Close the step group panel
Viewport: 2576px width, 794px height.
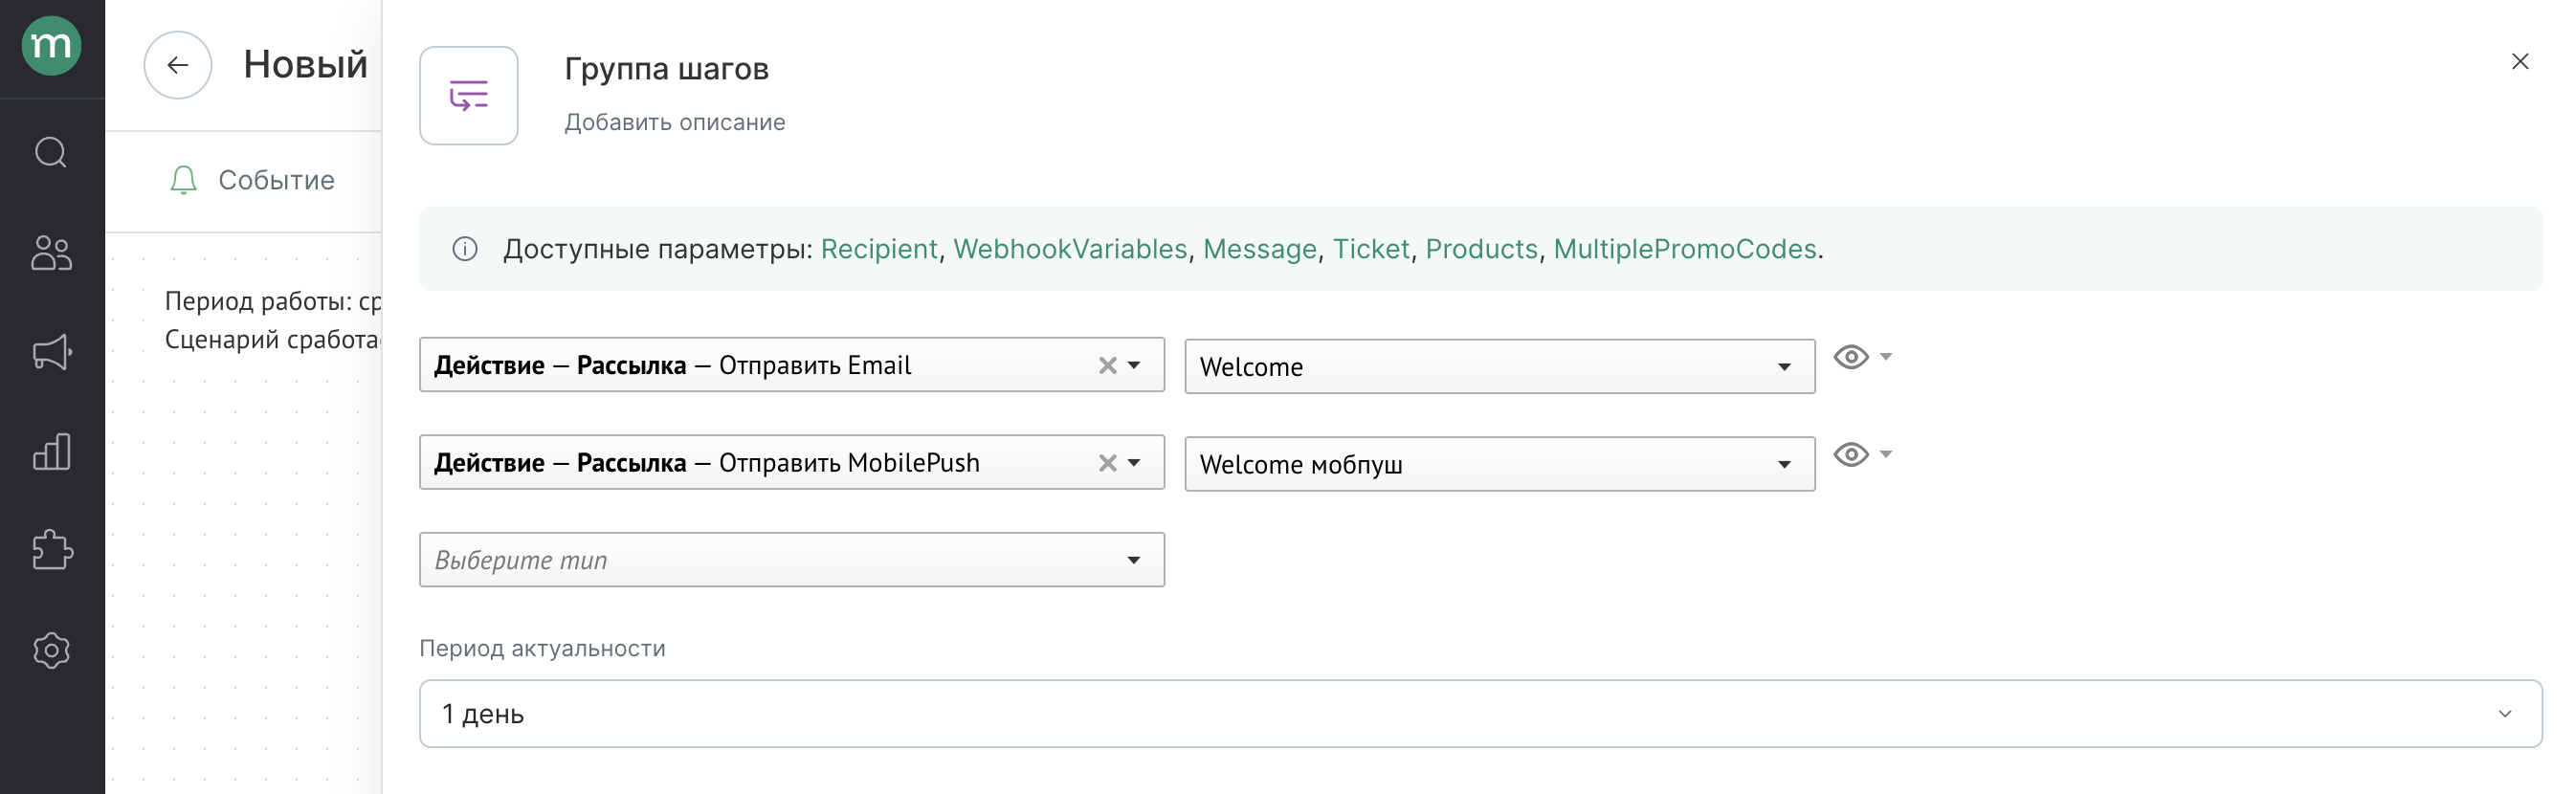click(x=2520, y=62)
